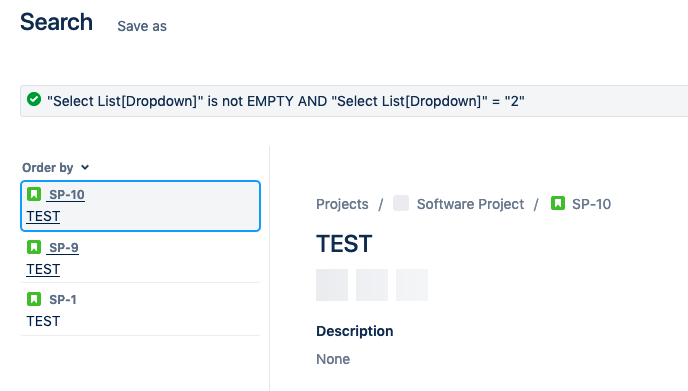Expand the Order by dropdown
Image resolution: width=688 pixels, height=391 pixels.
(56, 168)
